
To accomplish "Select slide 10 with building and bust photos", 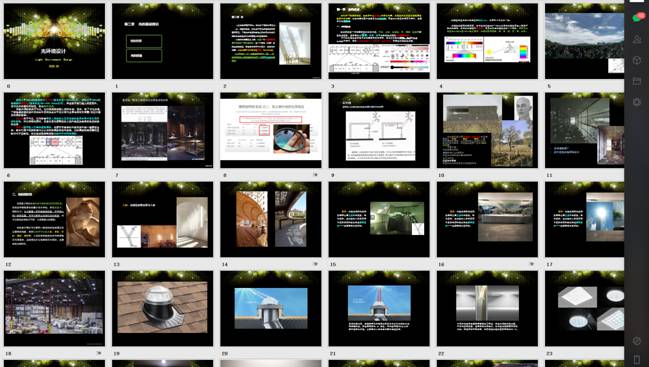I will pos(487,130).
